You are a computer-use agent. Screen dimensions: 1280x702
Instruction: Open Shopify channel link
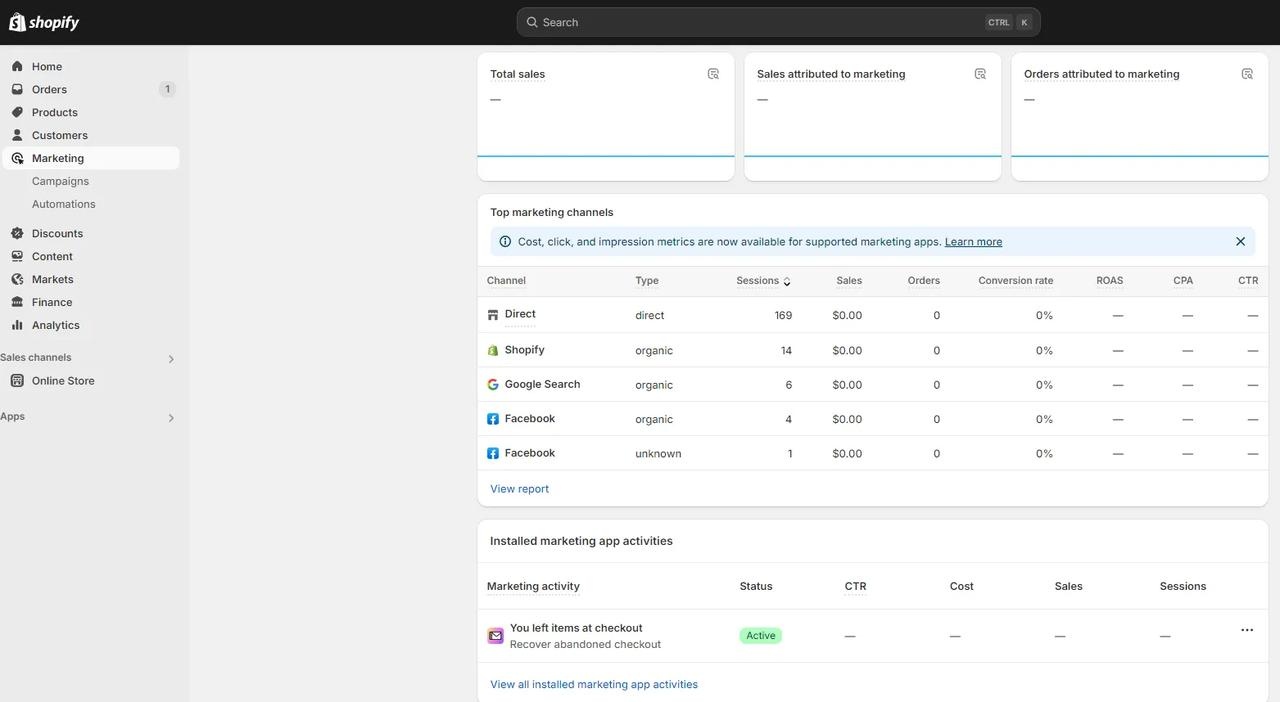coord(524,350)
